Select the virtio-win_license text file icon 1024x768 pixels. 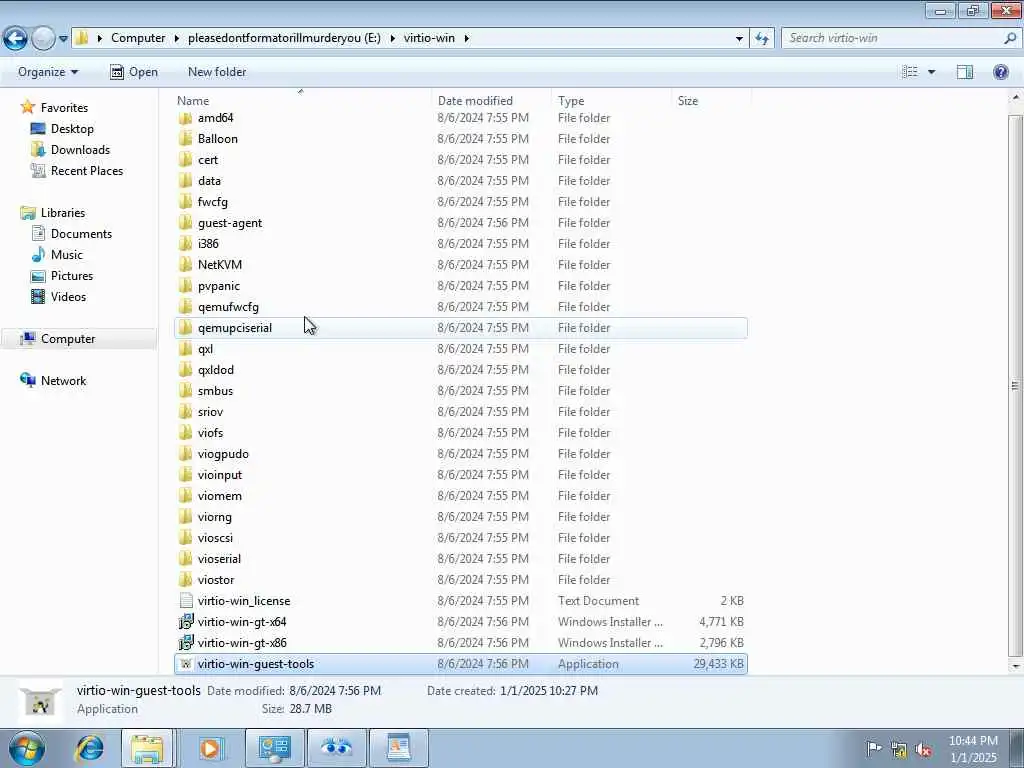click(x=185, y=601)
